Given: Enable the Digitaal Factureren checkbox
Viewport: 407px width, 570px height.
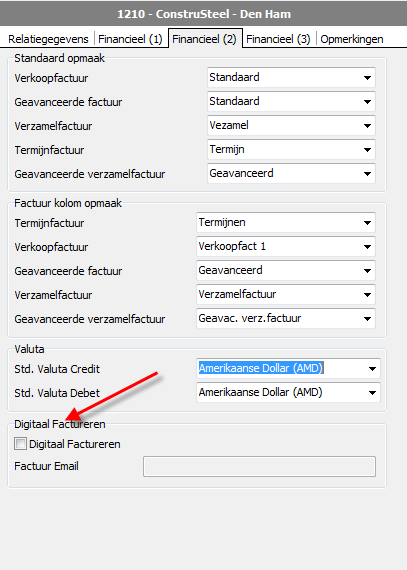Looking at the screenshot, I should click(x=20, y=444).
